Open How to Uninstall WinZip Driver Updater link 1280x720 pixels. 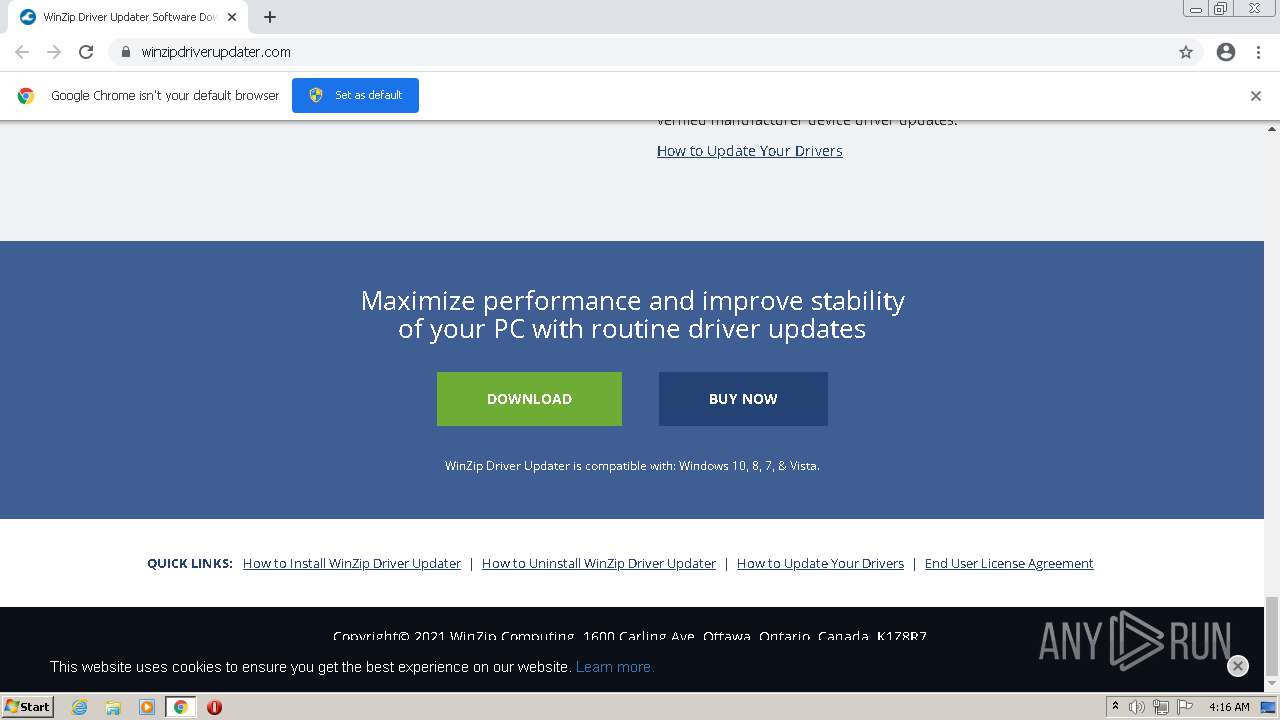(x=599, y=564)
